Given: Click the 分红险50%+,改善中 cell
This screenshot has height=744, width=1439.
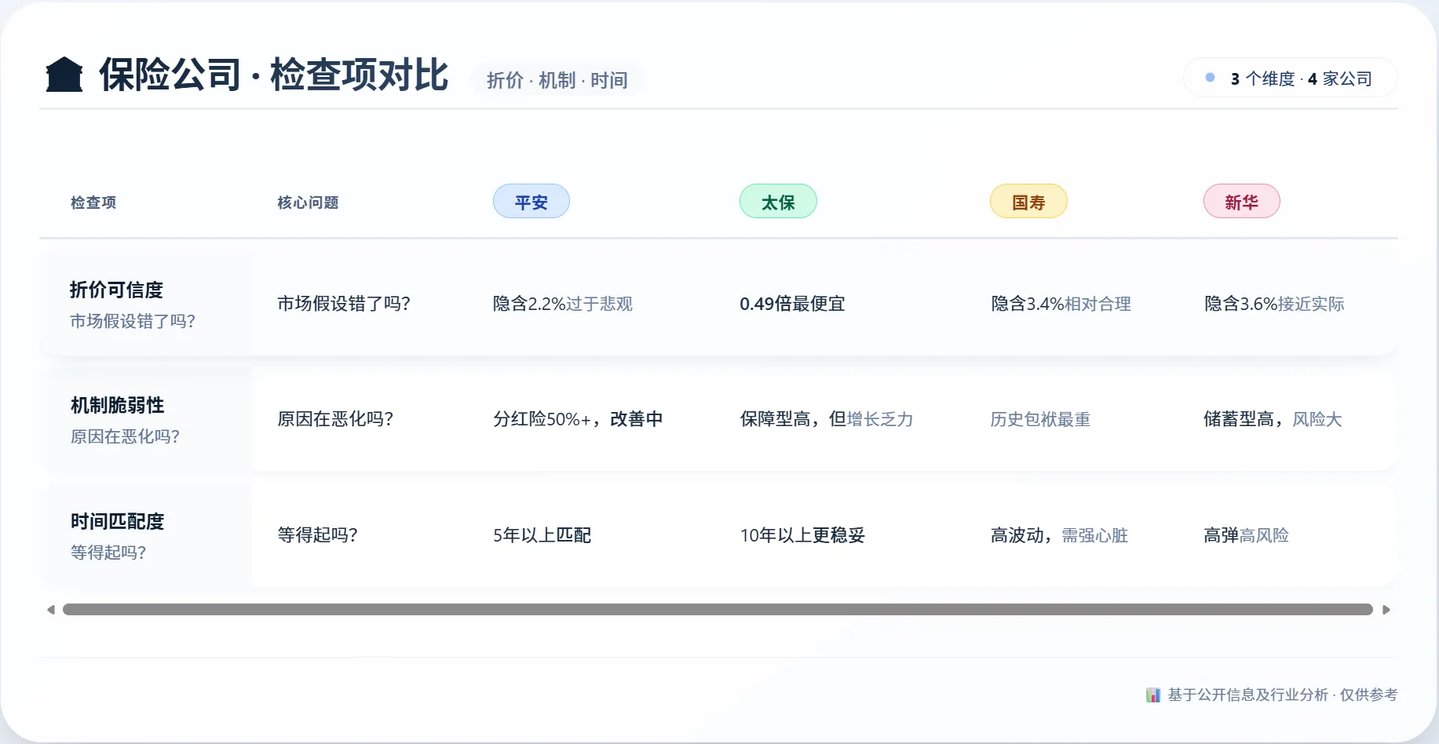Looking at the screenshot, I should coord(578,419).
